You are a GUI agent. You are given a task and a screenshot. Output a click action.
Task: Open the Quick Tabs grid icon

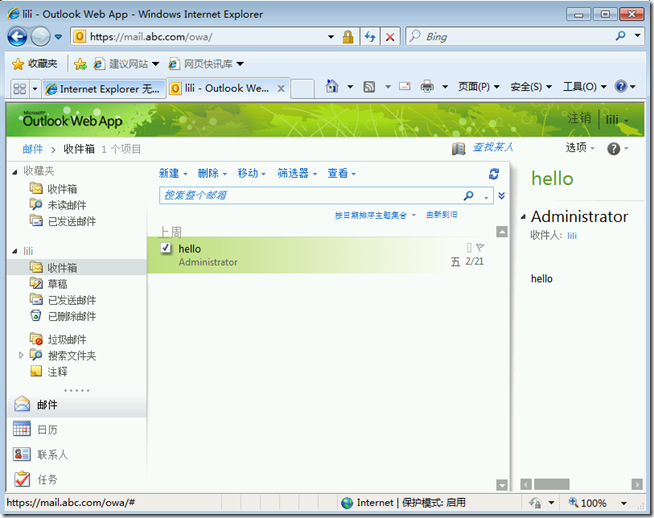(x=20, y=88)
